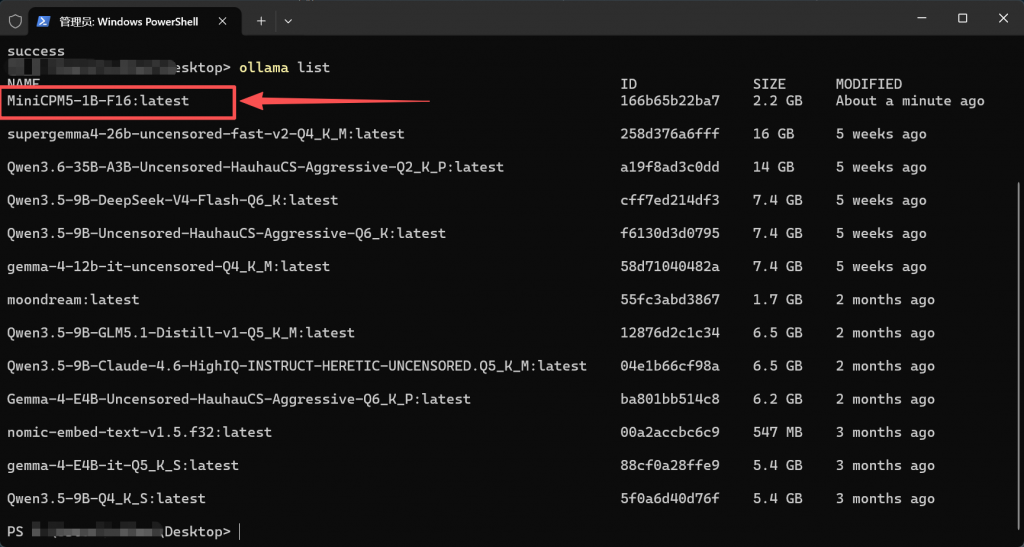Screen dimensions: 1024x547
Task: Click the ID f6130d3d0795
Action: (x=670, y=233)
